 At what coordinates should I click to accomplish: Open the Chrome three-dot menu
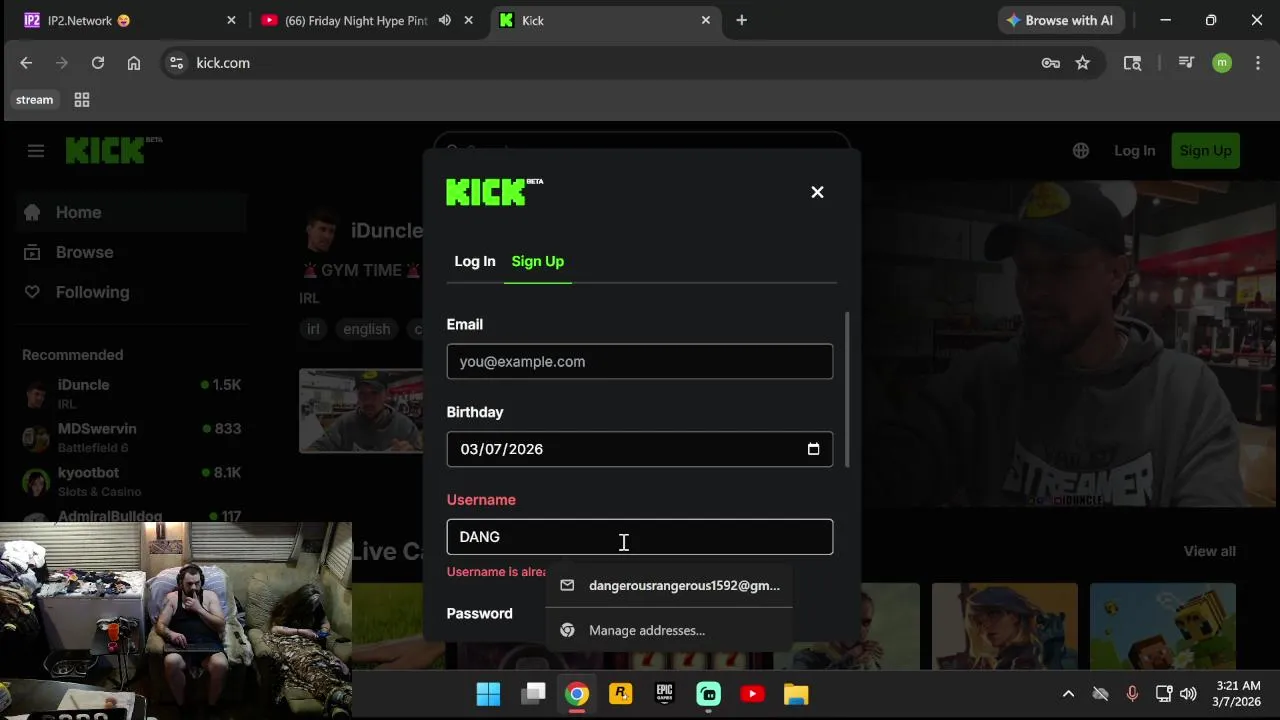pos(1258,63)
